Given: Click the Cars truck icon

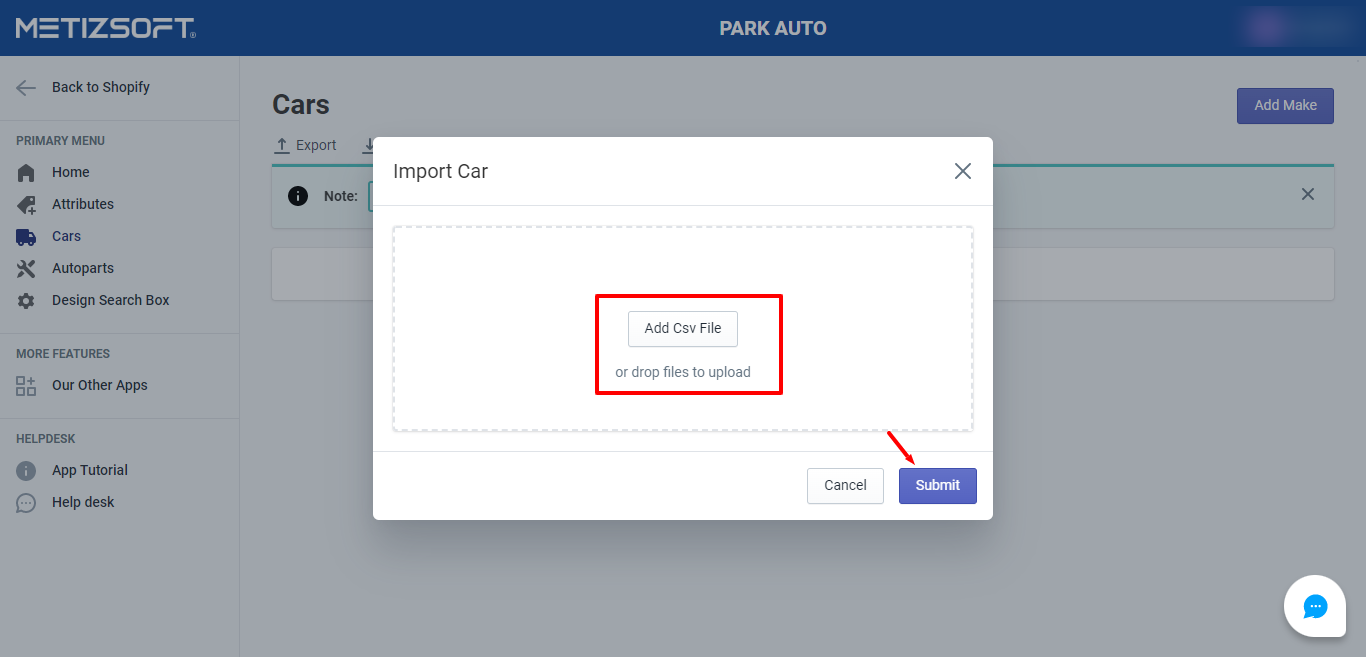Looking at the screenshot, I should pos(26,237).
